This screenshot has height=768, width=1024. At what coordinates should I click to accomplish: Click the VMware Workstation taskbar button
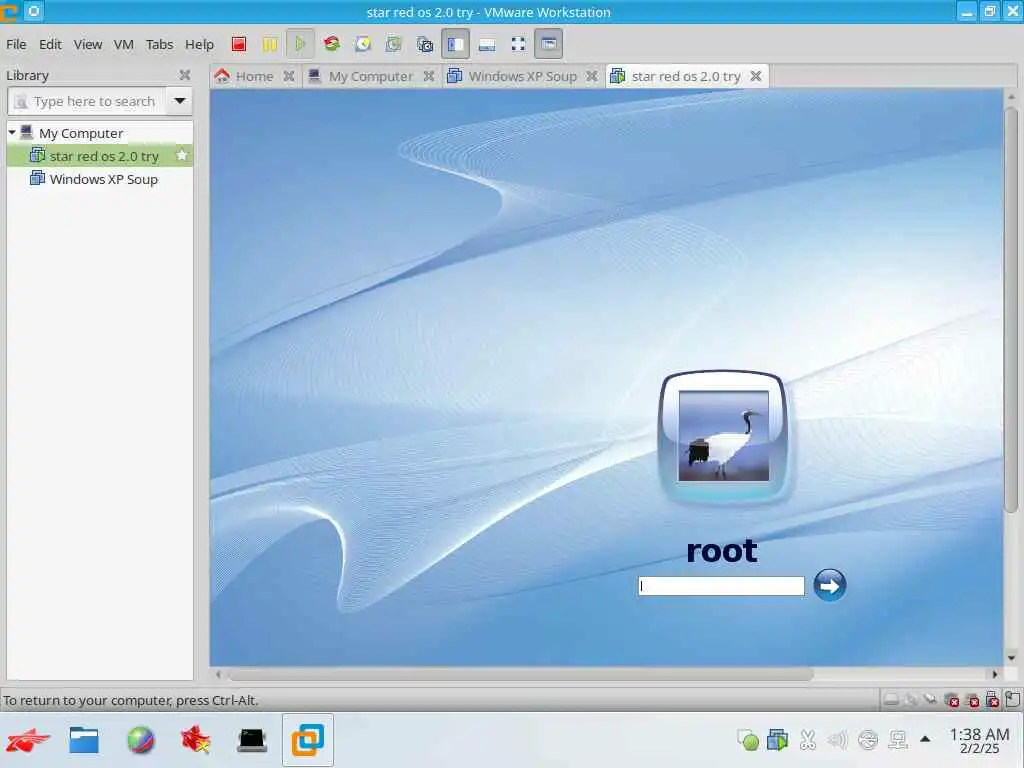pos(308,740)
